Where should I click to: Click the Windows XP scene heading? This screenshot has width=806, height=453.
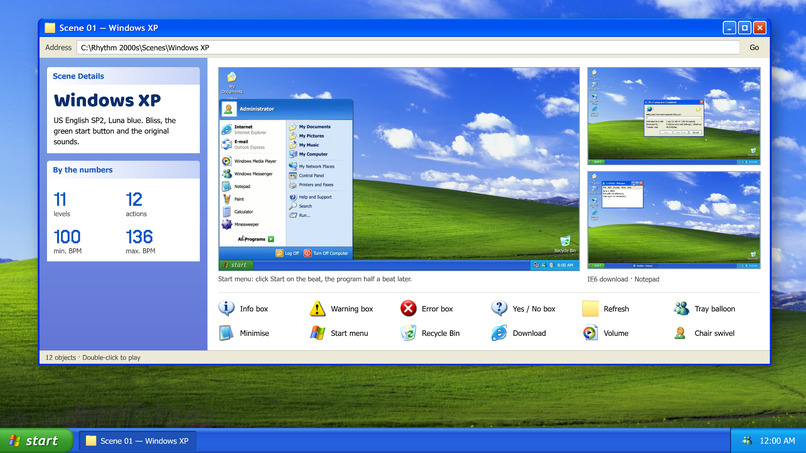(107, 100)
